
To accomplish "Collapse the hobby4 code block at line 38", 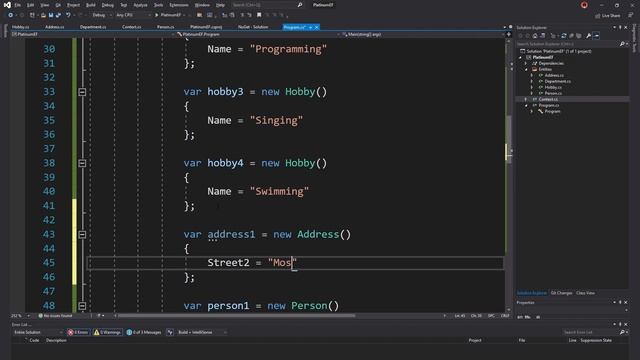I will (x=82, y=163).
